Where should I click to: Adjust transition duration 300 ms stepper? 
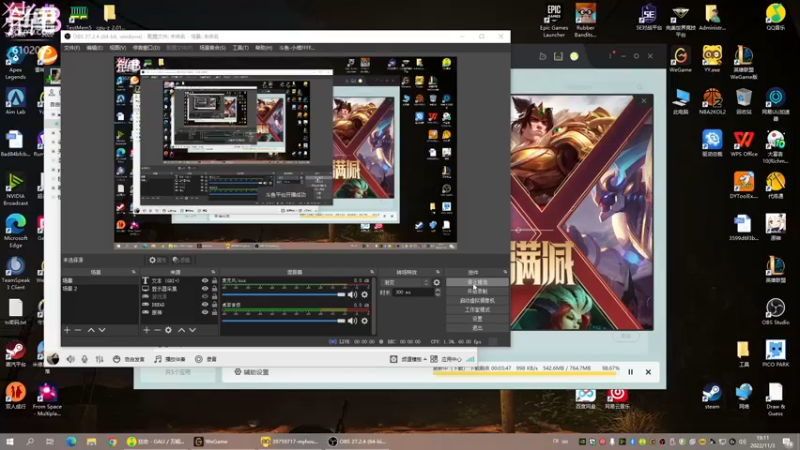pos(438,292)
